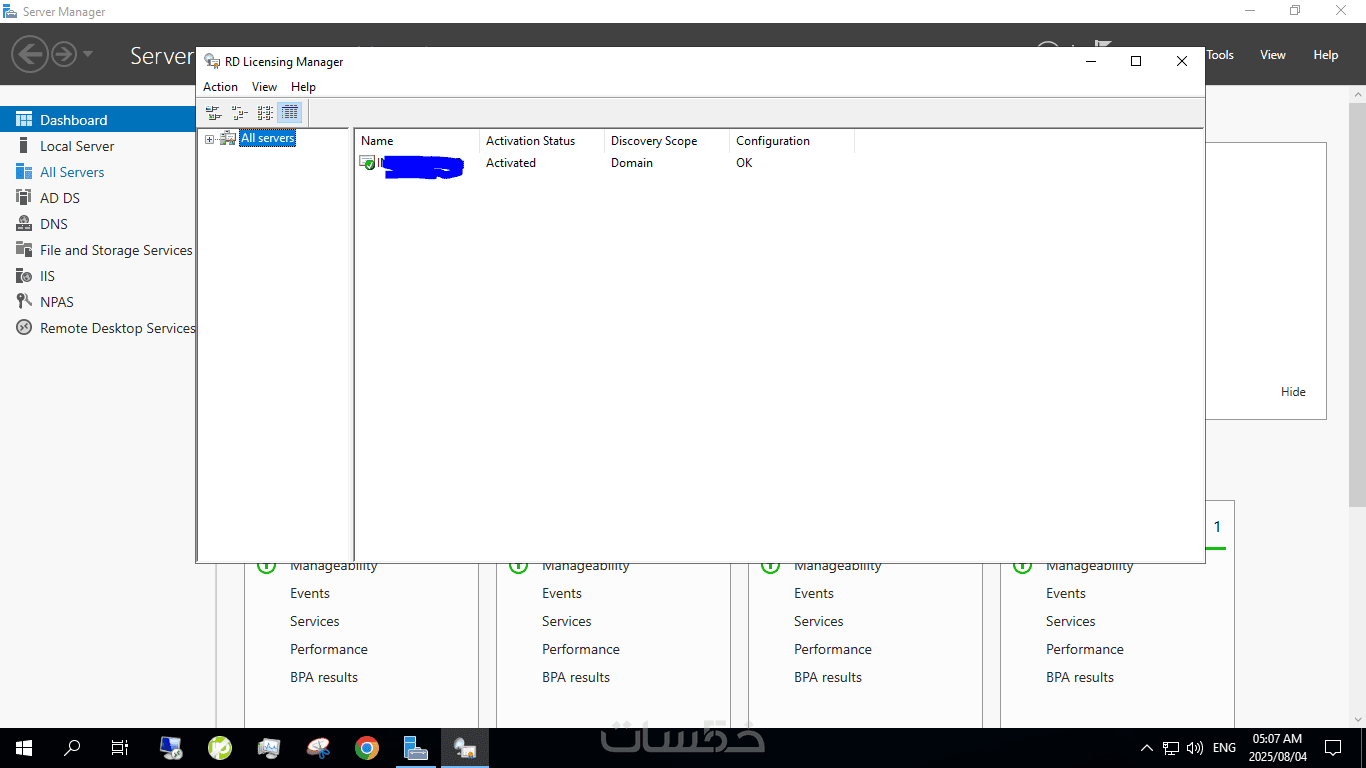Open DNS via its sidebar icon
Screen dimensions: 1366x768
click(24, 224)
